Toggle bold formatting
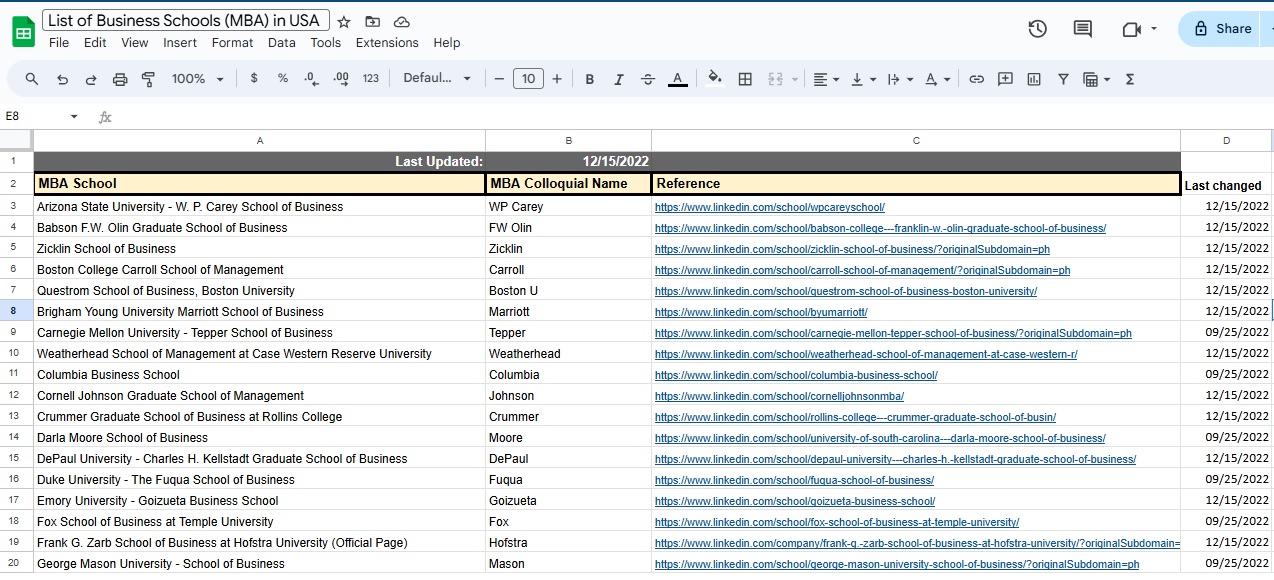1274x580 pixels. coord(590,79)
